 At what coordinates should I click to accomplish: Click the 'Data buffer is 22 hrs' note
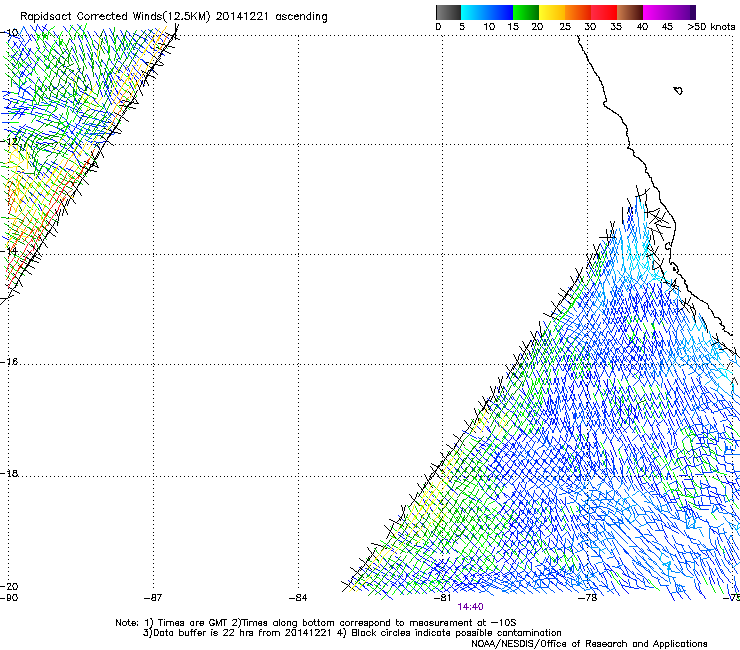(200, 633)
